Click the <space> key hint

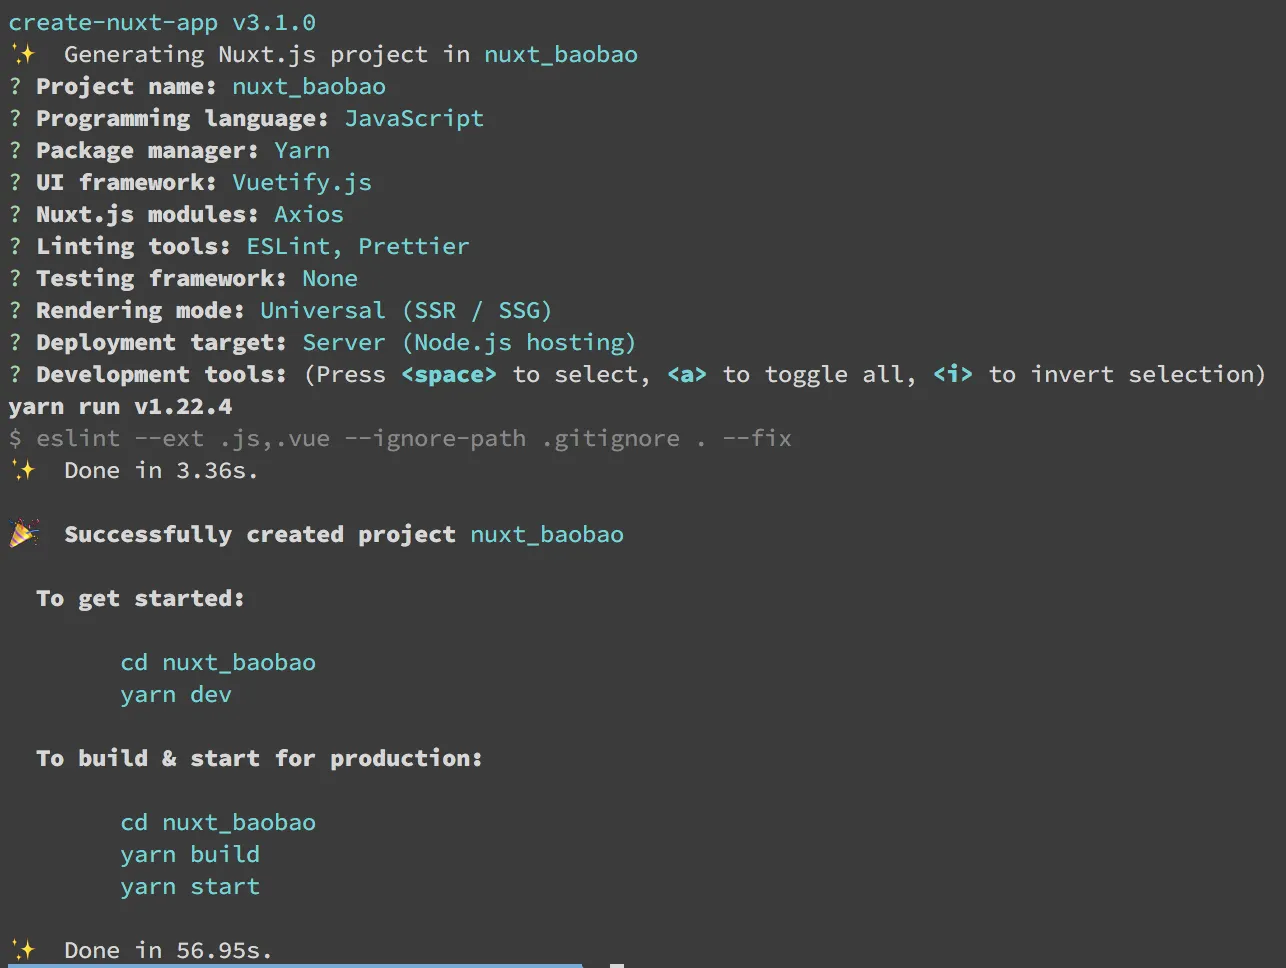pyautogui.click(x=449, y=374)
